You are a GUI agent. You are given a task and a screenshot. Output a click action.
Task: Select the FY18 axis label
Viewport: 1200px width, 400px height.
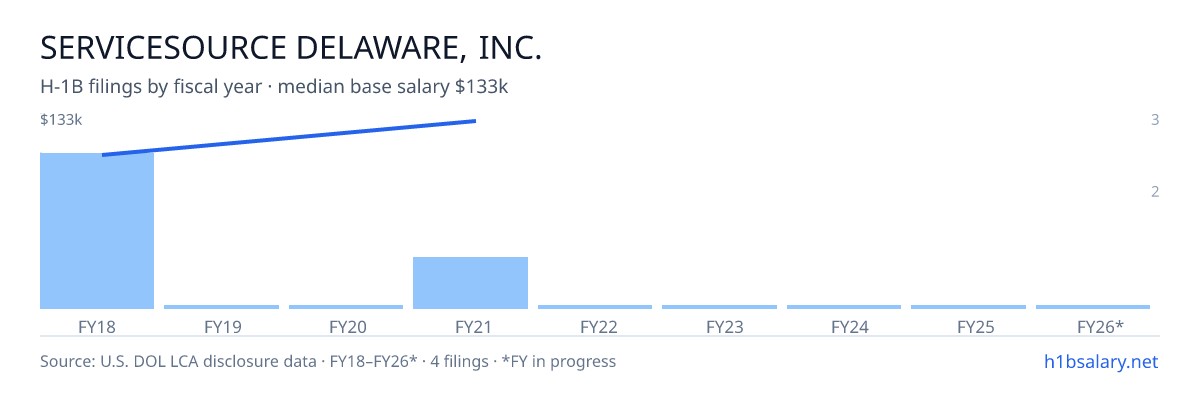97,326
